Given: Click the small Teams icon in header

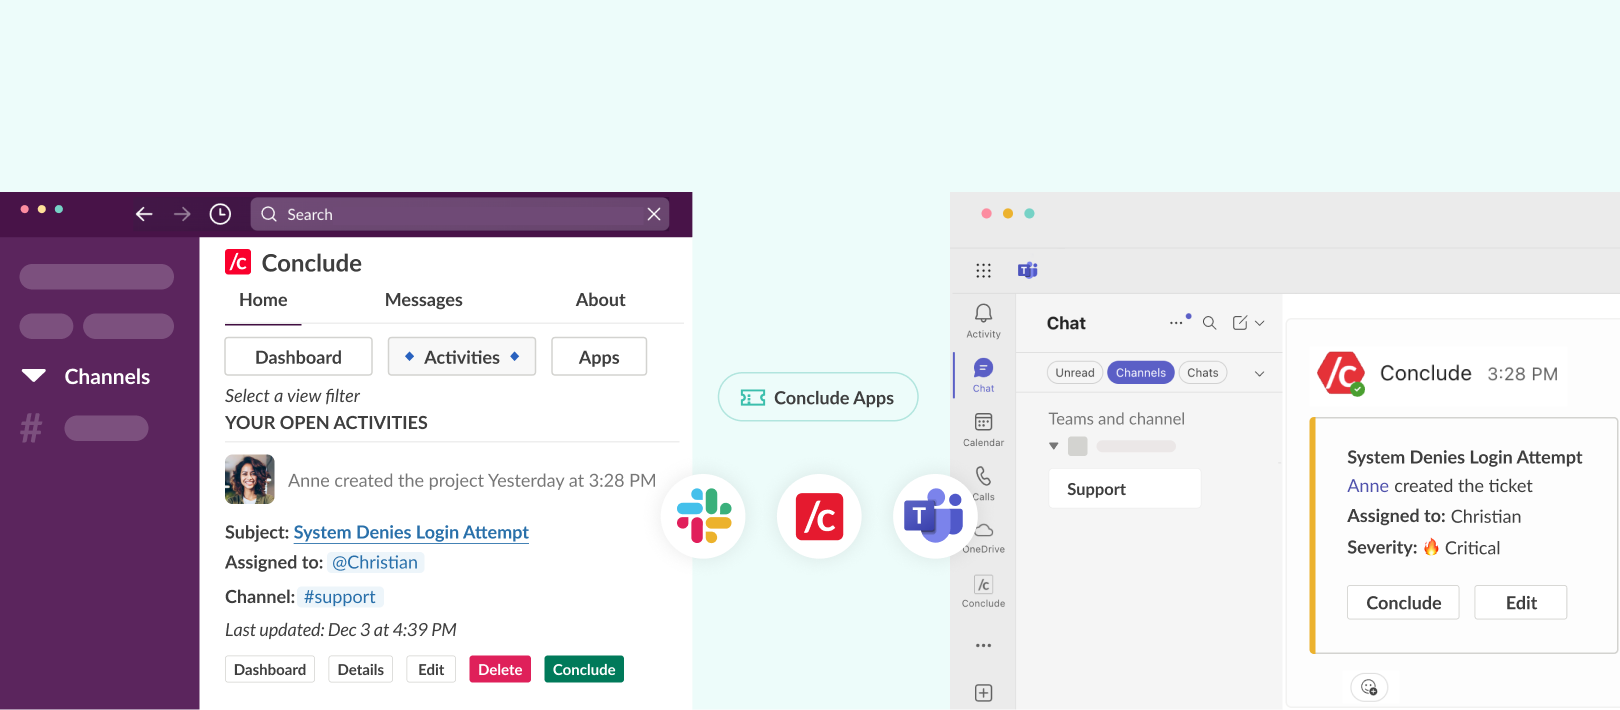Looking at the screenshot, I should point(1028,270).
